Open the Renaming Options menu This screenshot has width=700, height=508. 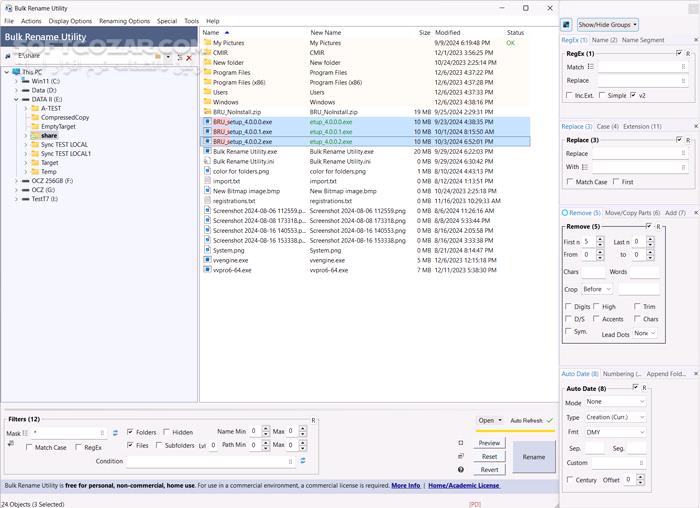pos(125,21)
